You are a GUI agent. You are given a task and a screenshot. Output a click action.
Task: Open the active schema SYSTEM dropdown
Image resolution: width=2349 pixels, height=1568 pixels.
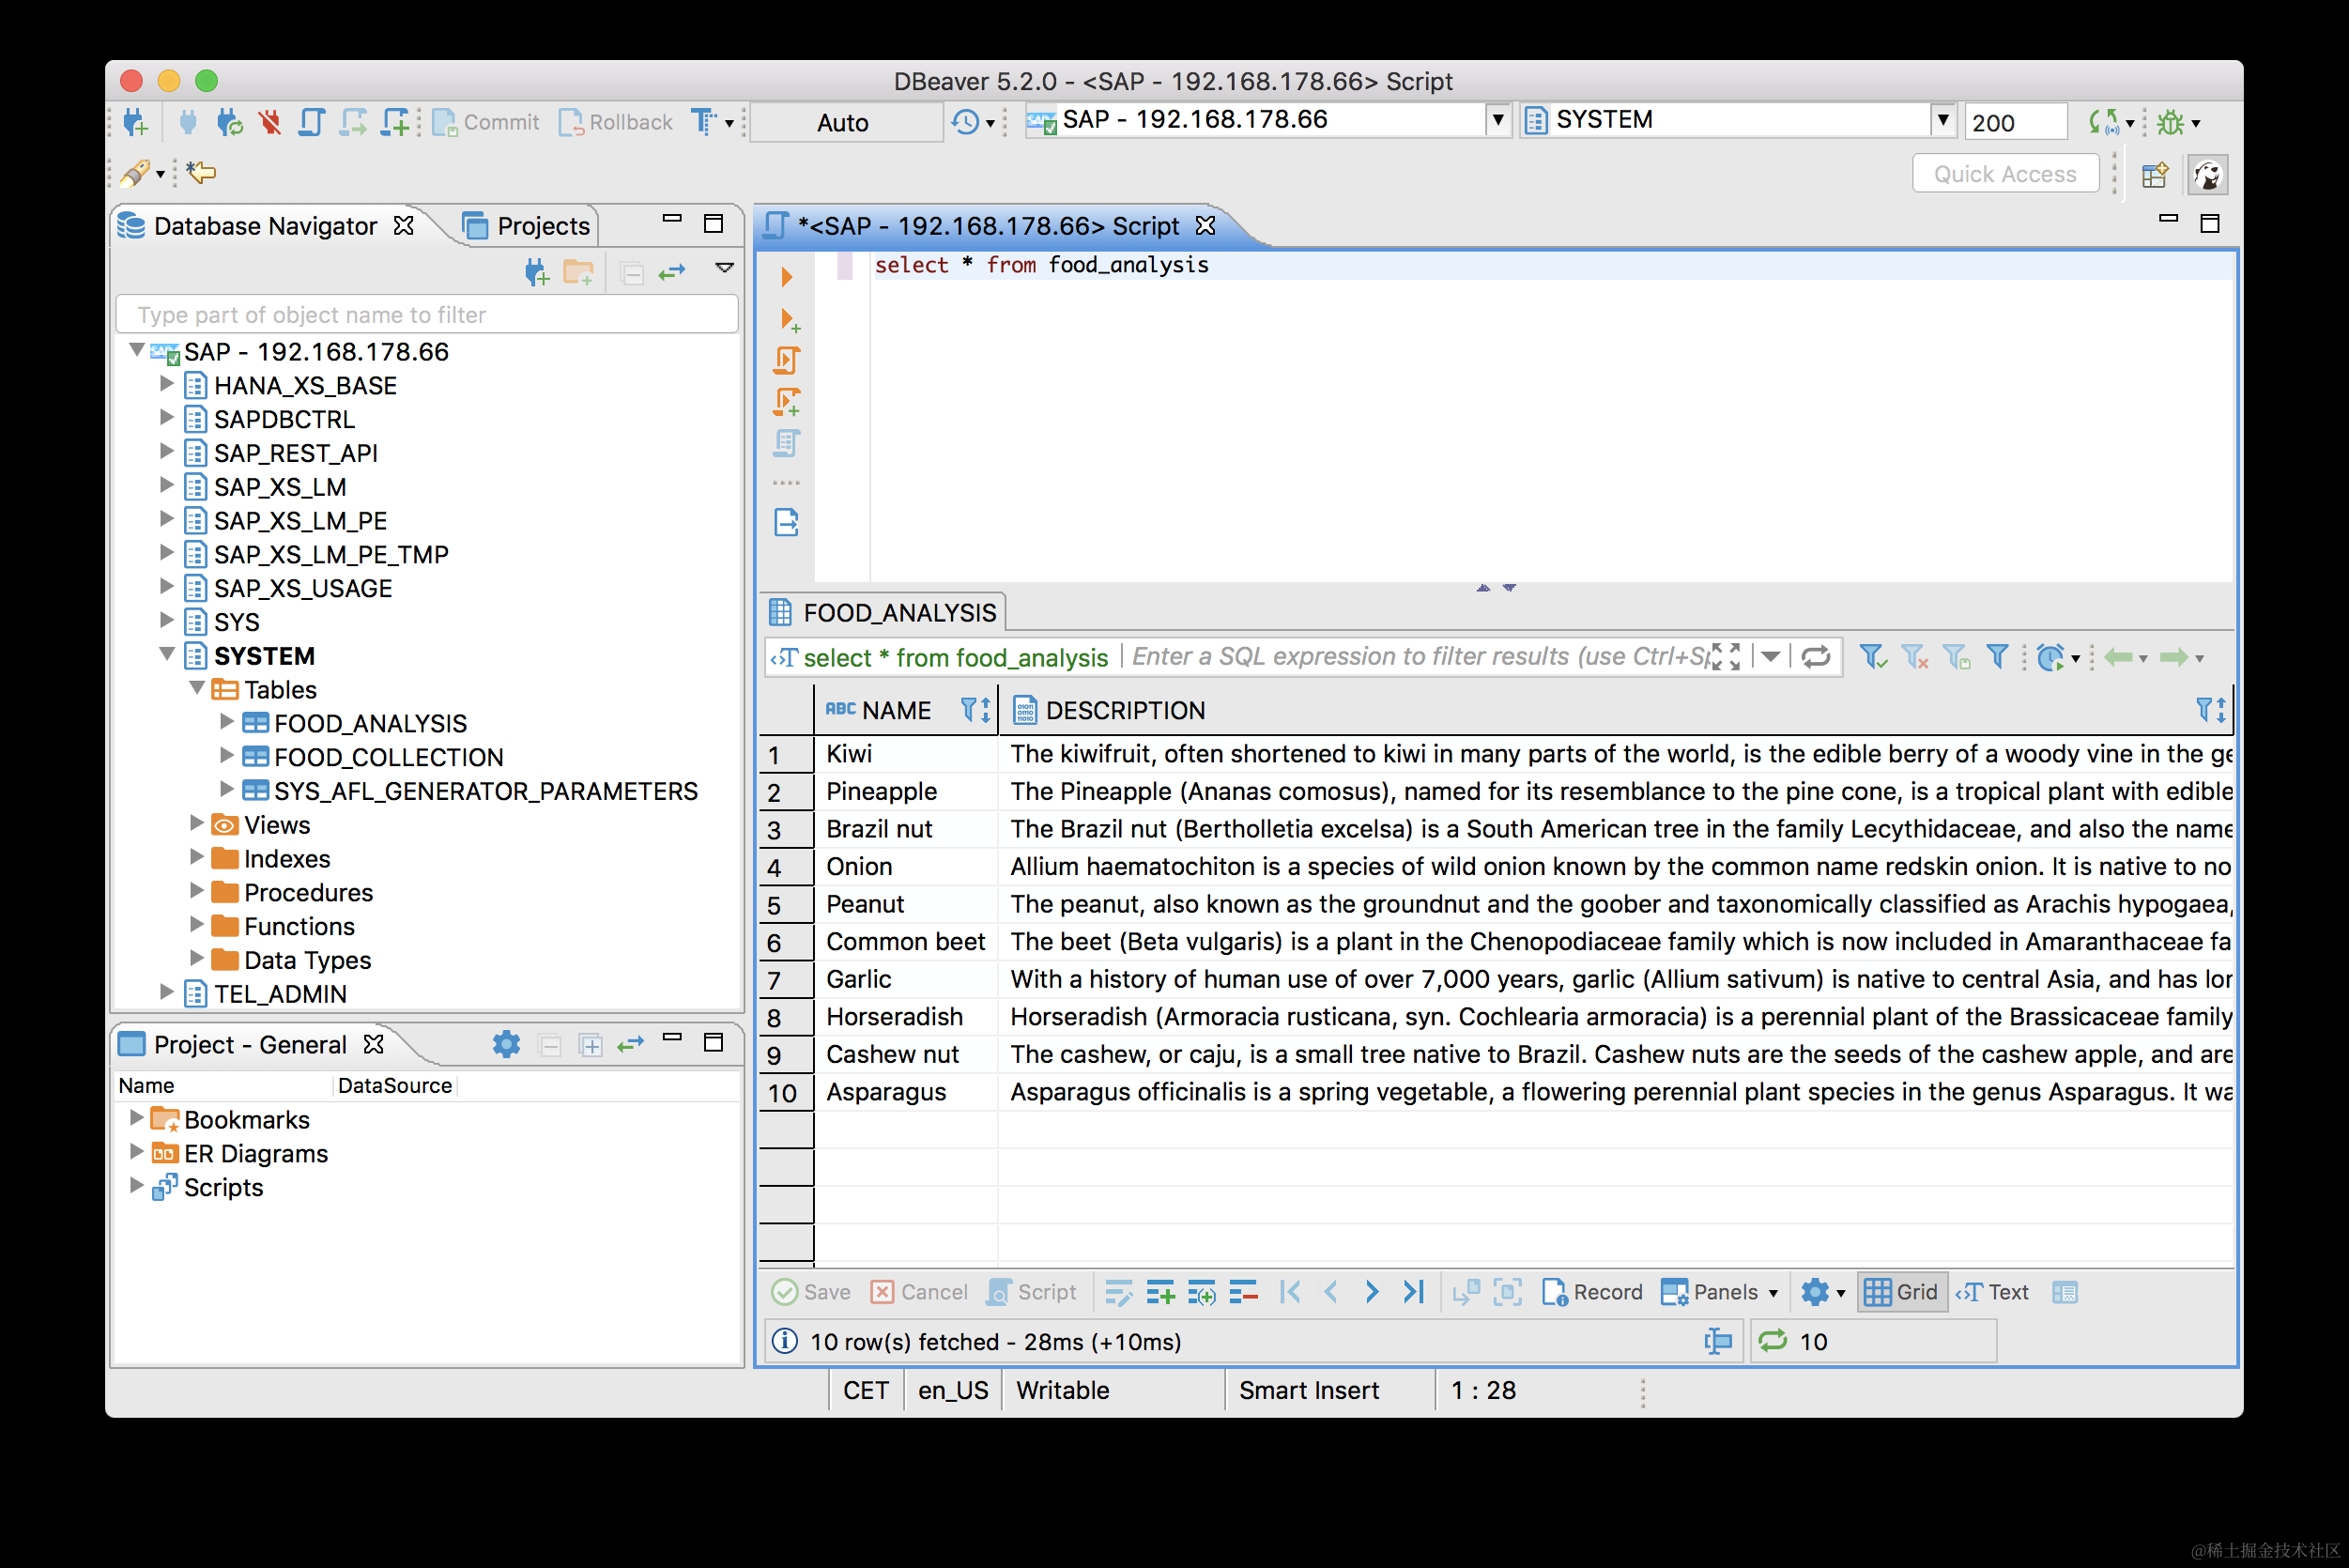[1942, 120]
